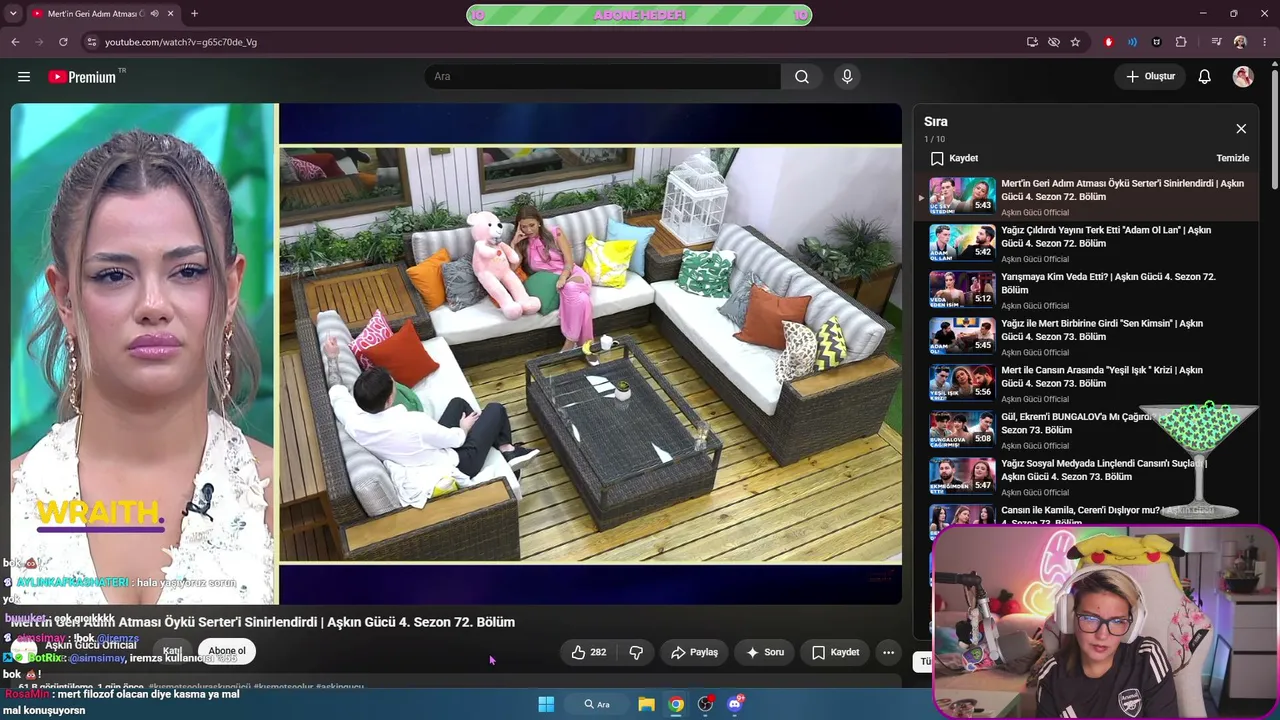The height and width of the screenshot is (720, 1280).
Task: Open the YouTube guide hamburger menu
Action: pyautogui.click(x=24, y=77)
